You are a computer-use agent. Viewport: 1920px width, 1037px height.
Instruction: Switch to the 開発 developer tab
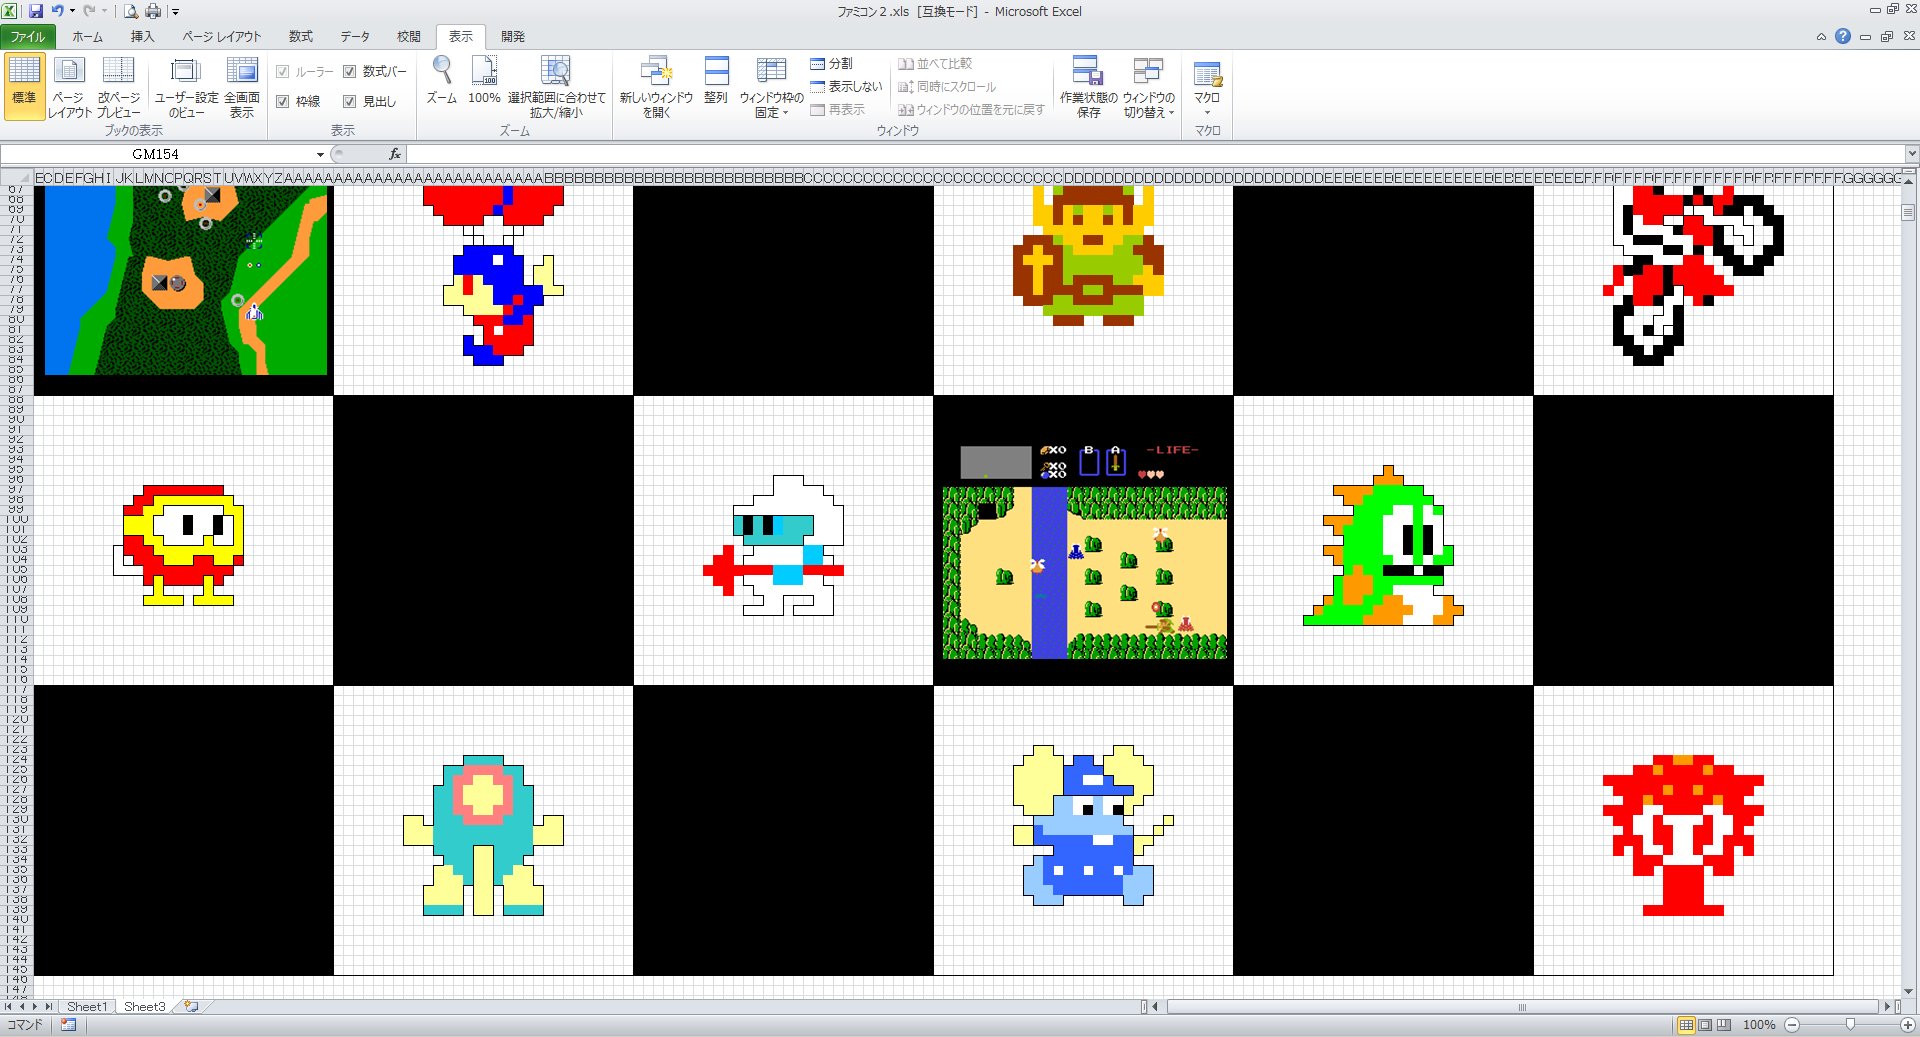(x=513, y=37)
